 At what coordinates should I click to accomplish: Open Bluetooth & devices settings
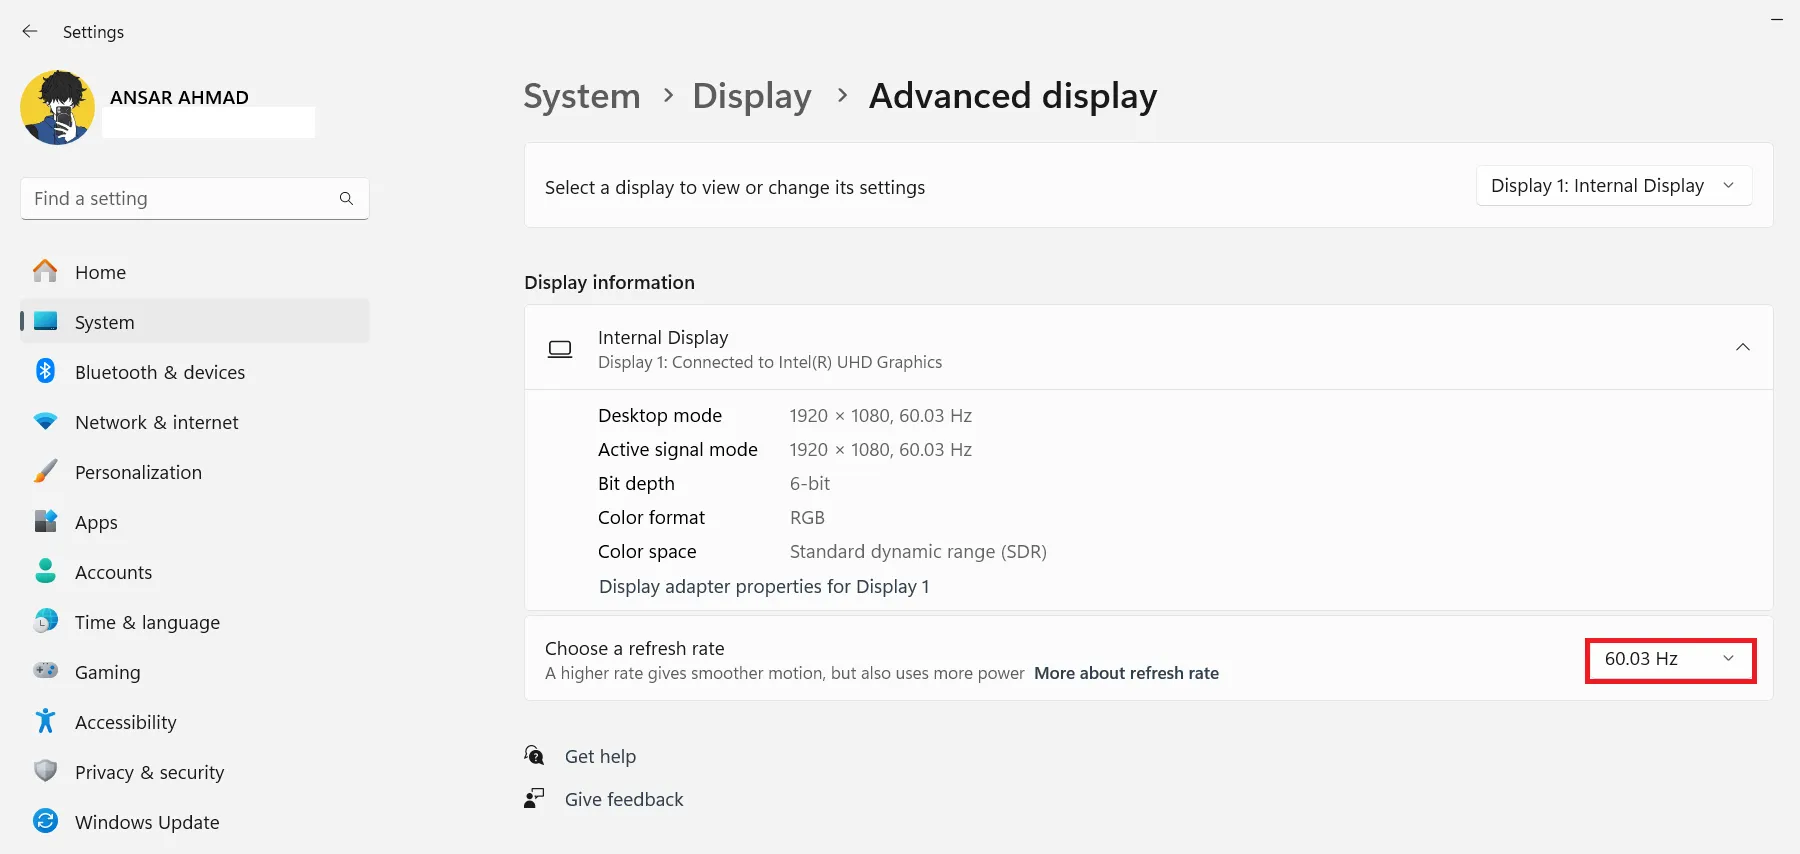coord(159,372)
